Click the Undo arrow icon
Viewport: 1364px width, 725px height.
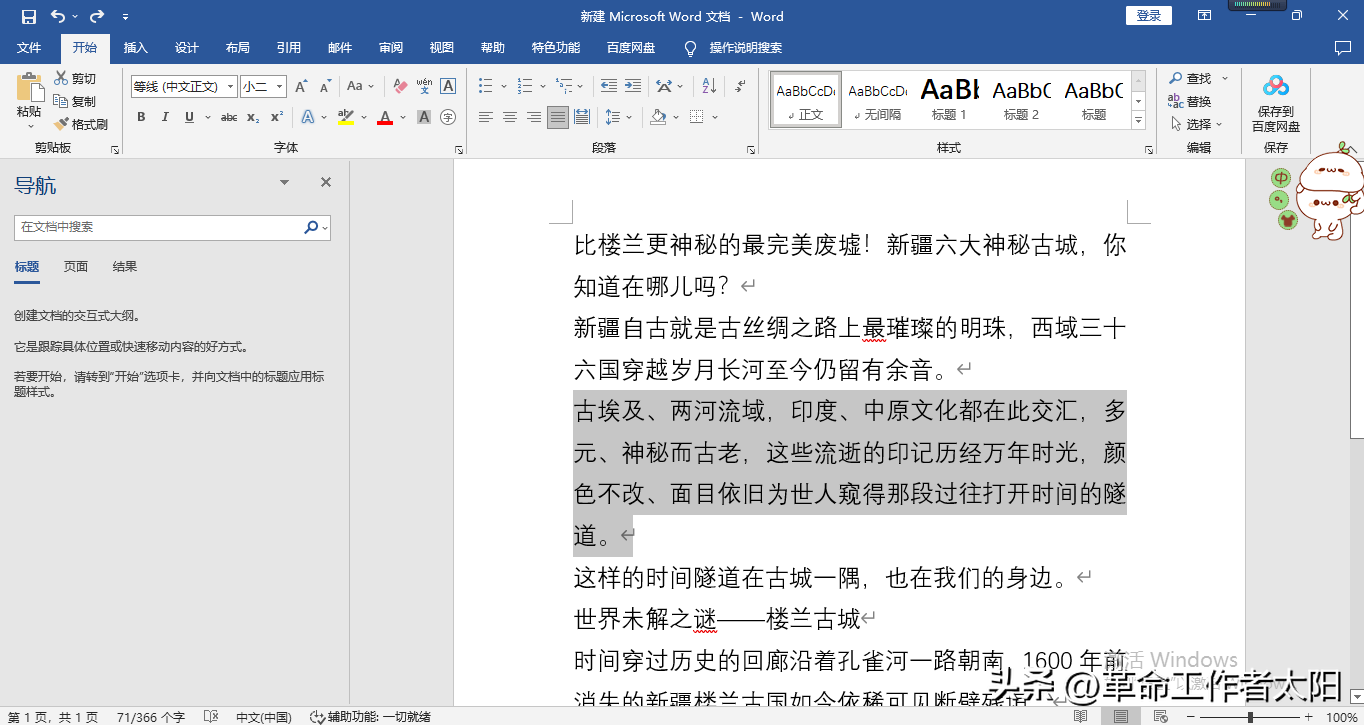(57, 16)
